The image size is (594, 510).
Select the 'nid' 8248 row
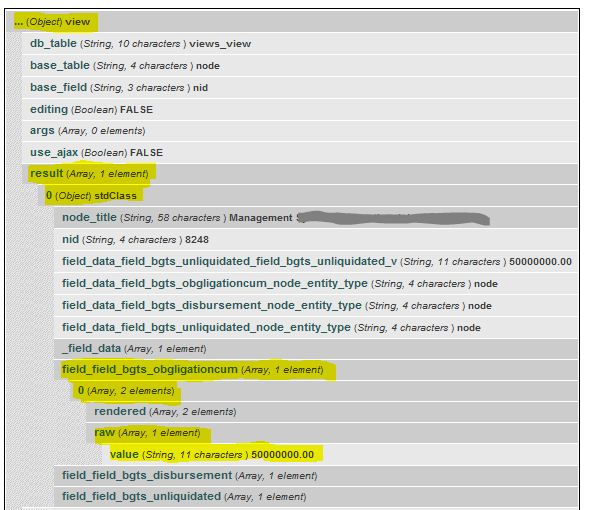coord(316,239)
